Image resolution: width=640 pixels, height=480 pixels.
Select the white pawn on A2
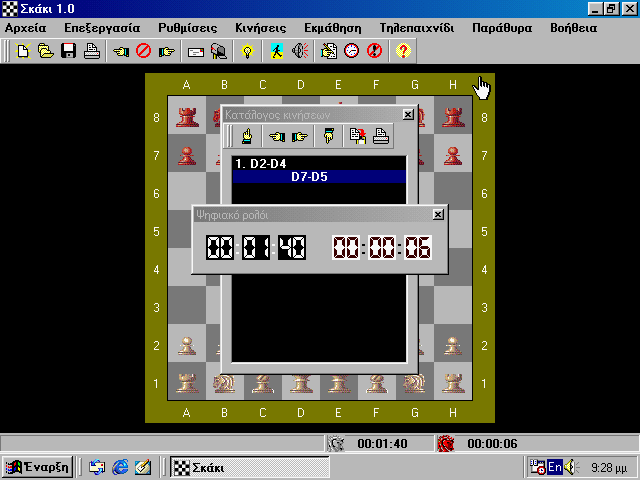pos(187,346)
